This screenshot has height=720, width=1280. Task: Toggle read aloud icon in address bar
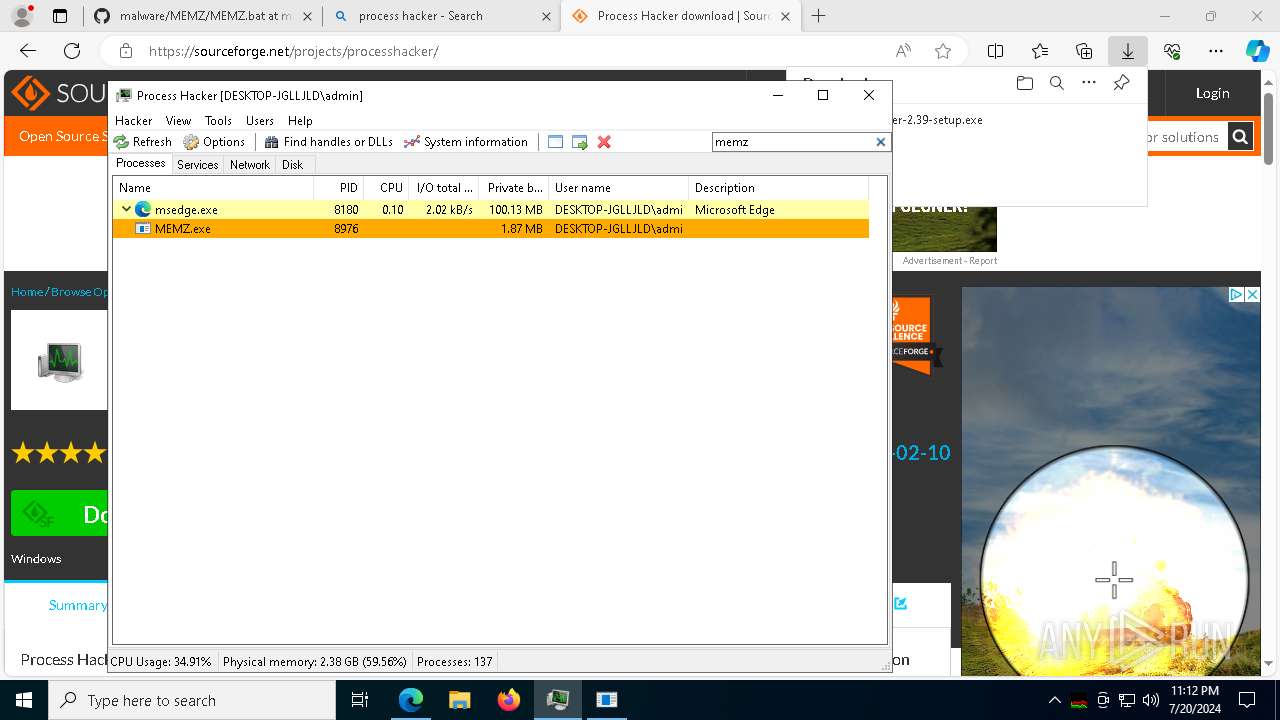click(903, 51)
